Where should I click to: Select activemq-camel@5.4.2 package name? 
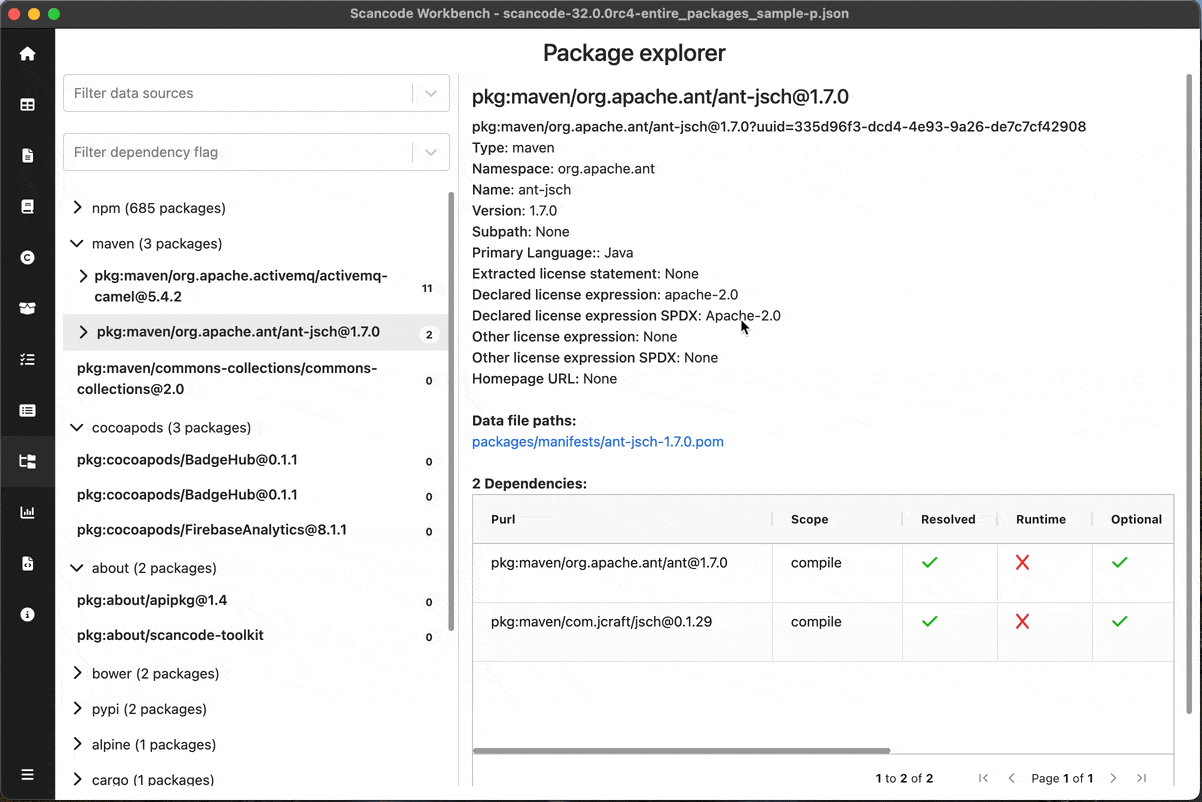[x=241, y=287]
